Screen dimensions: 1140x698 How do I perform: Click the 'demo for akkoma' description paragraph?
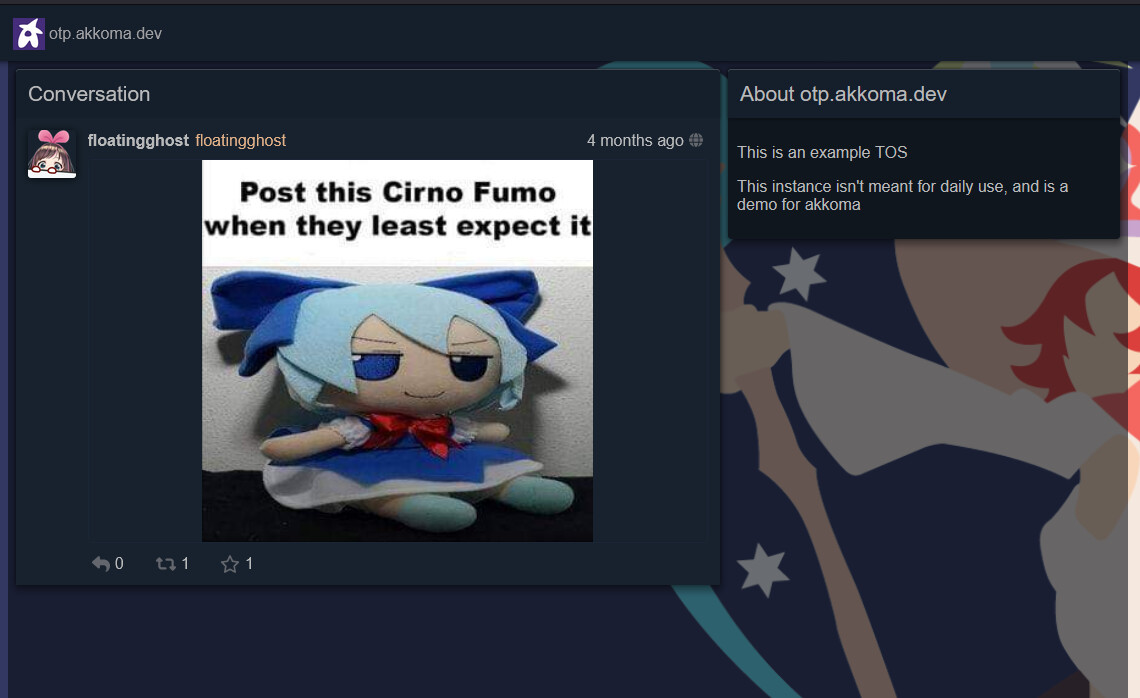902,196
